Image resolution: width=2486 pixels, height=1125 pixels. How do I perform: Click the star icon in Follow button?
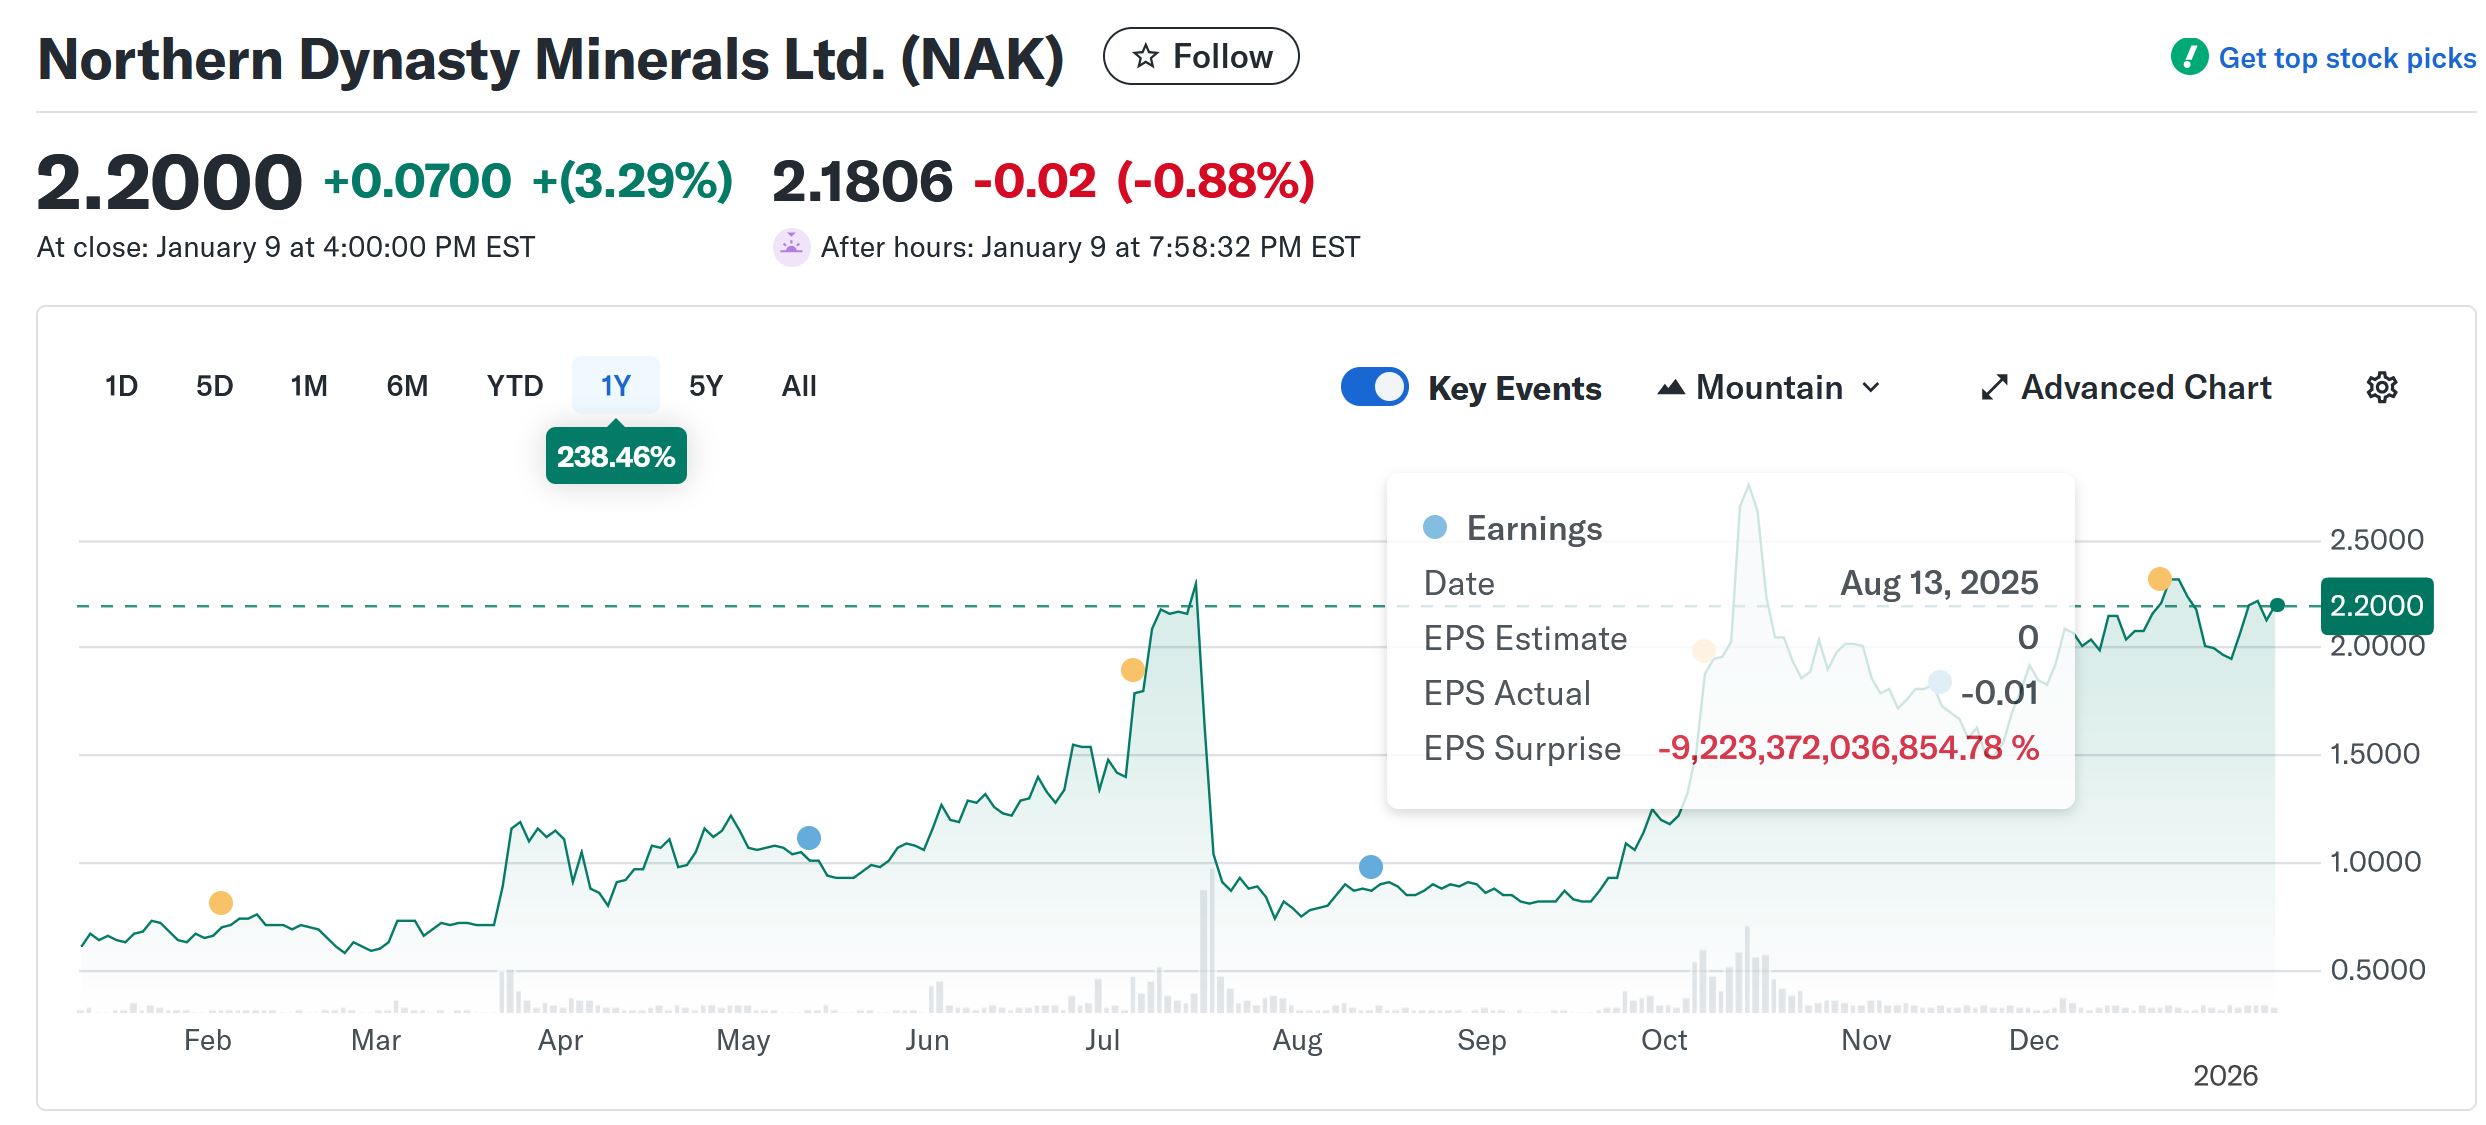[x=1145, y=56]
